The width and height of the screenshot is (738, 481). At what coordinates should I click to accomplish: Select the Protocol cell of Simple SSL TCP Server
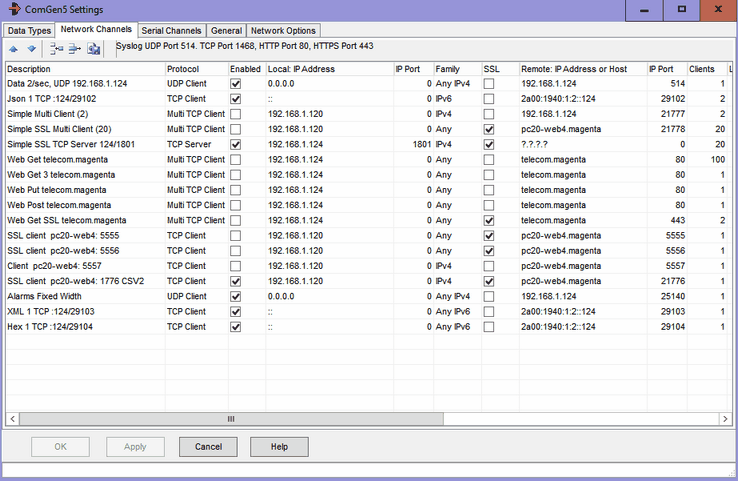click(x=196, y=145)
